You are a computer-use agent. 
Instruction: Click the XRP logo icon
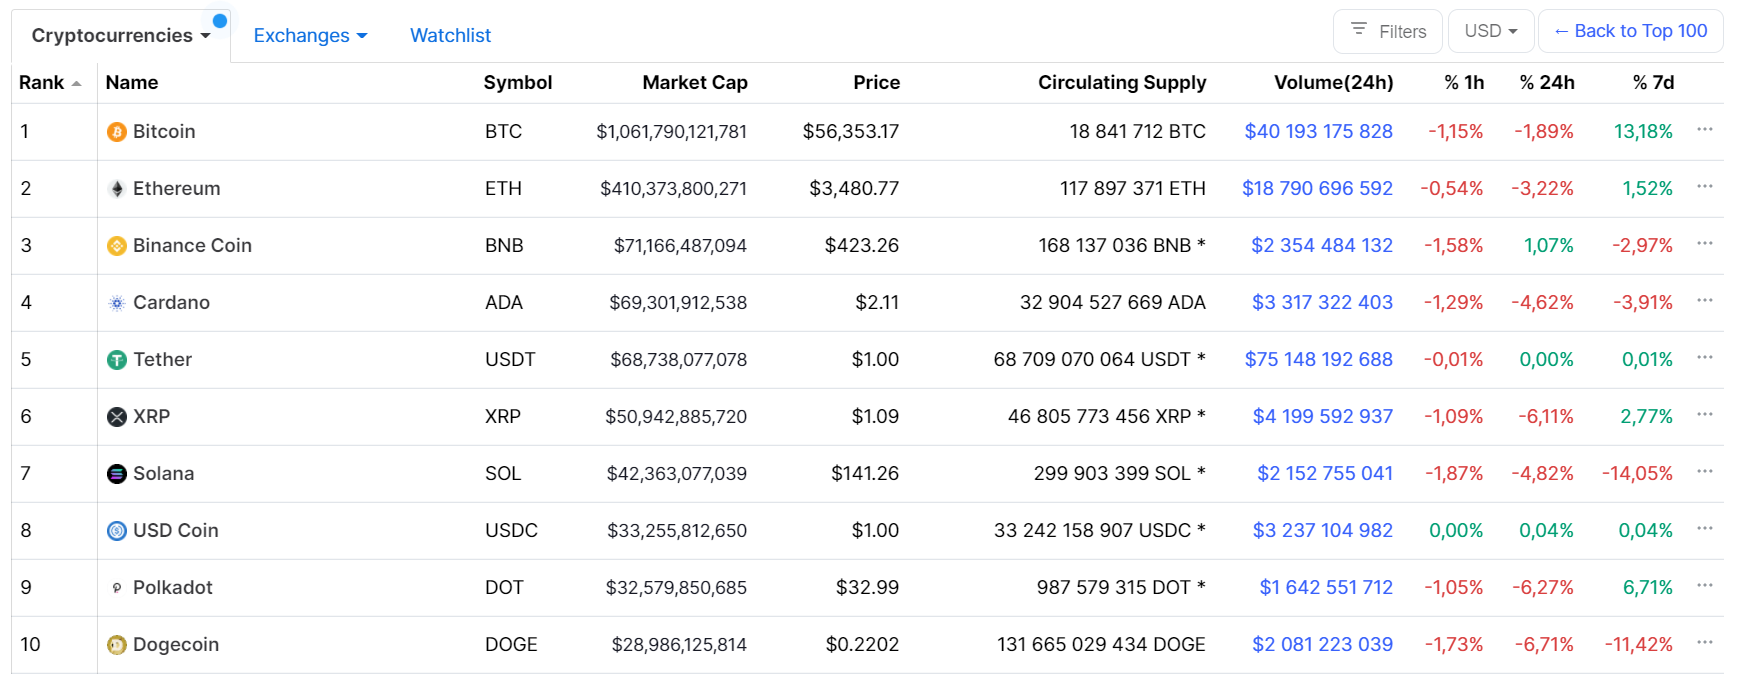tap(117, 417)
